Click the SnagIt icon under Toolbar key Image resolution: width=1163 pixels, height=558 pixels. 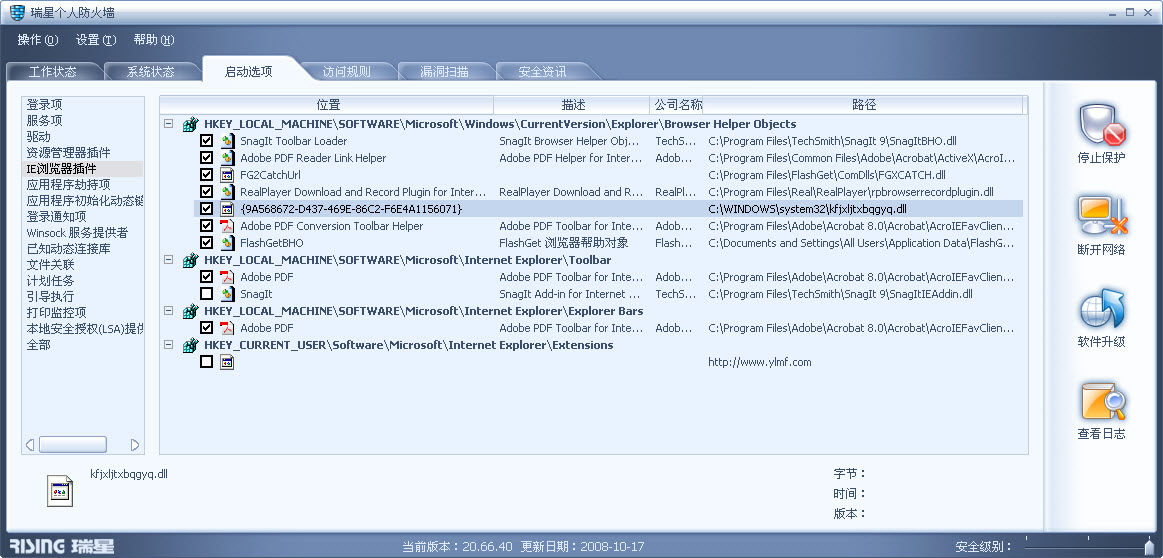pos(227,294)
